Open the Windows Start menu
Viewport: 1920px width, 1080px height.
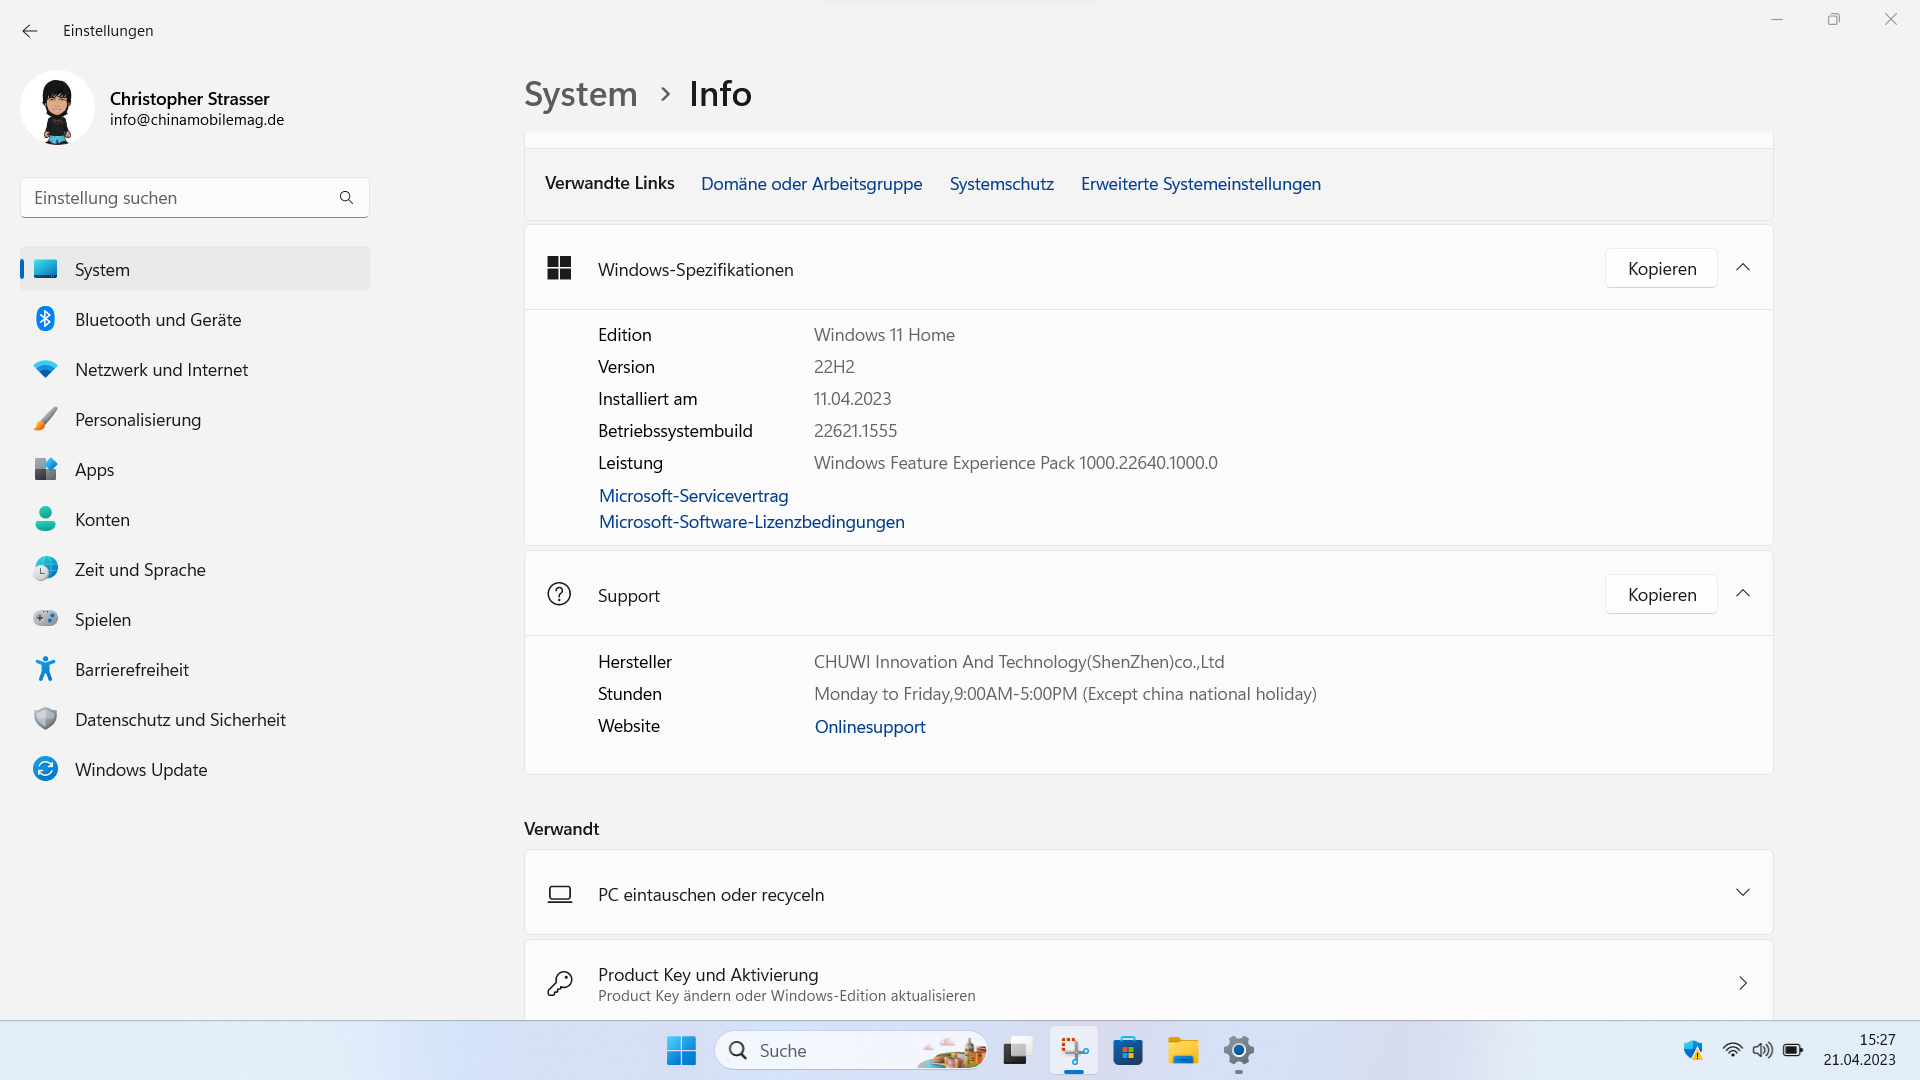[681, 1051]
